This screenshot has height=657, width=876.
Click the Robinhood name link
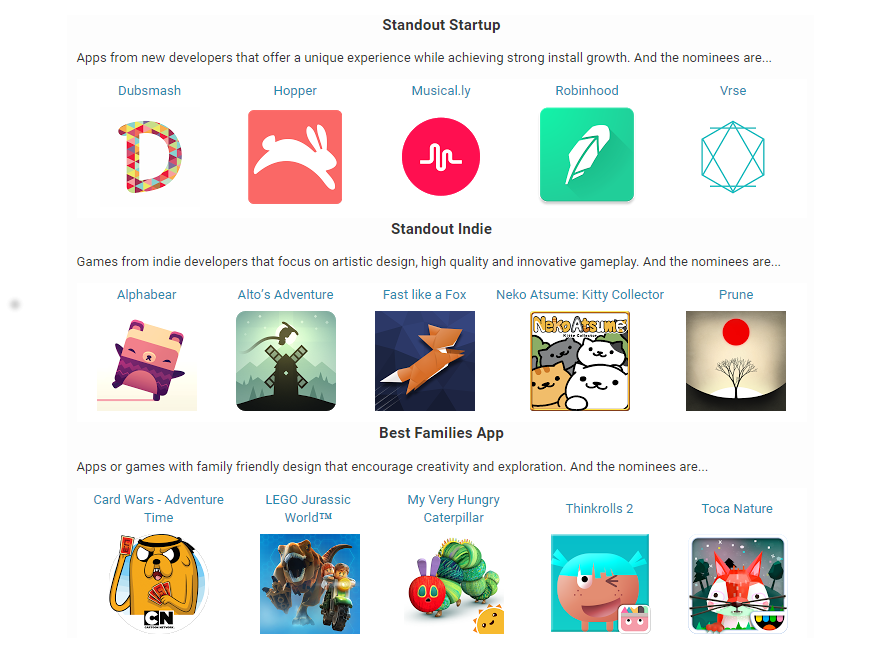point(587,91)
